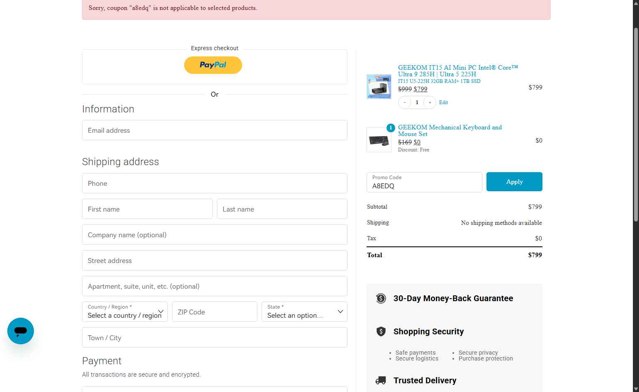Click Edit next to IT15 quantity
This screenshot has height=392, width=639.
tap(443, 102)
